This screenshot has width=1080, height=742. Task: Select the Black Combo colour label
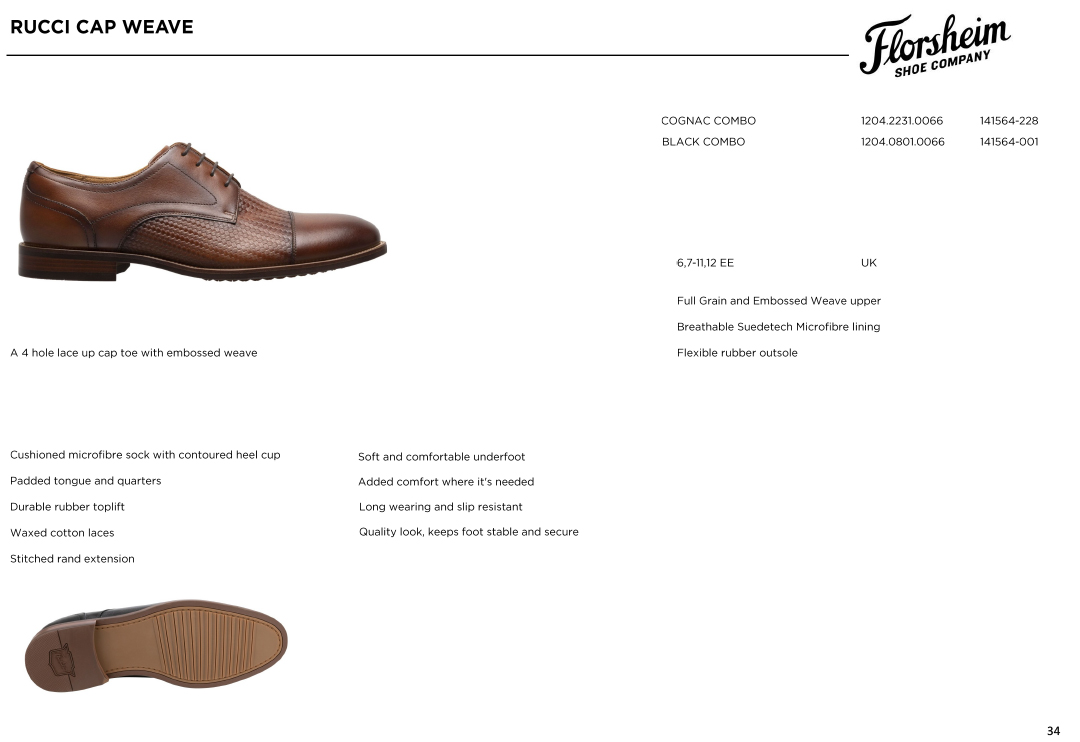click(703, 142)
